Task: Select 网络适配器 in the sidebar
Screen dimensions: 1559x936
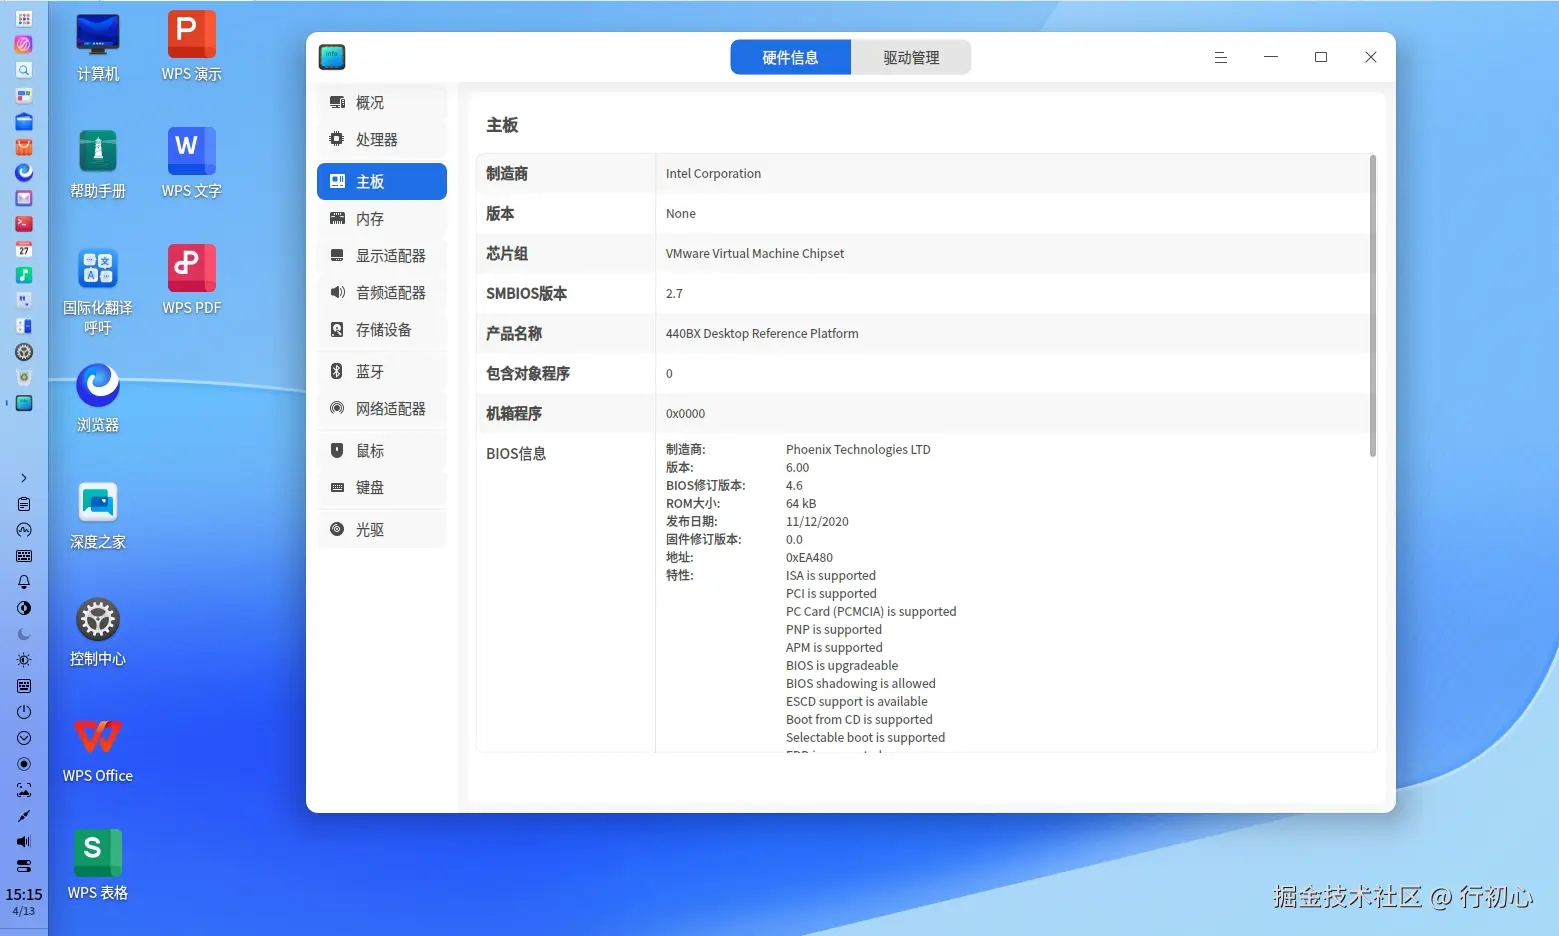Action: point(382,409)
